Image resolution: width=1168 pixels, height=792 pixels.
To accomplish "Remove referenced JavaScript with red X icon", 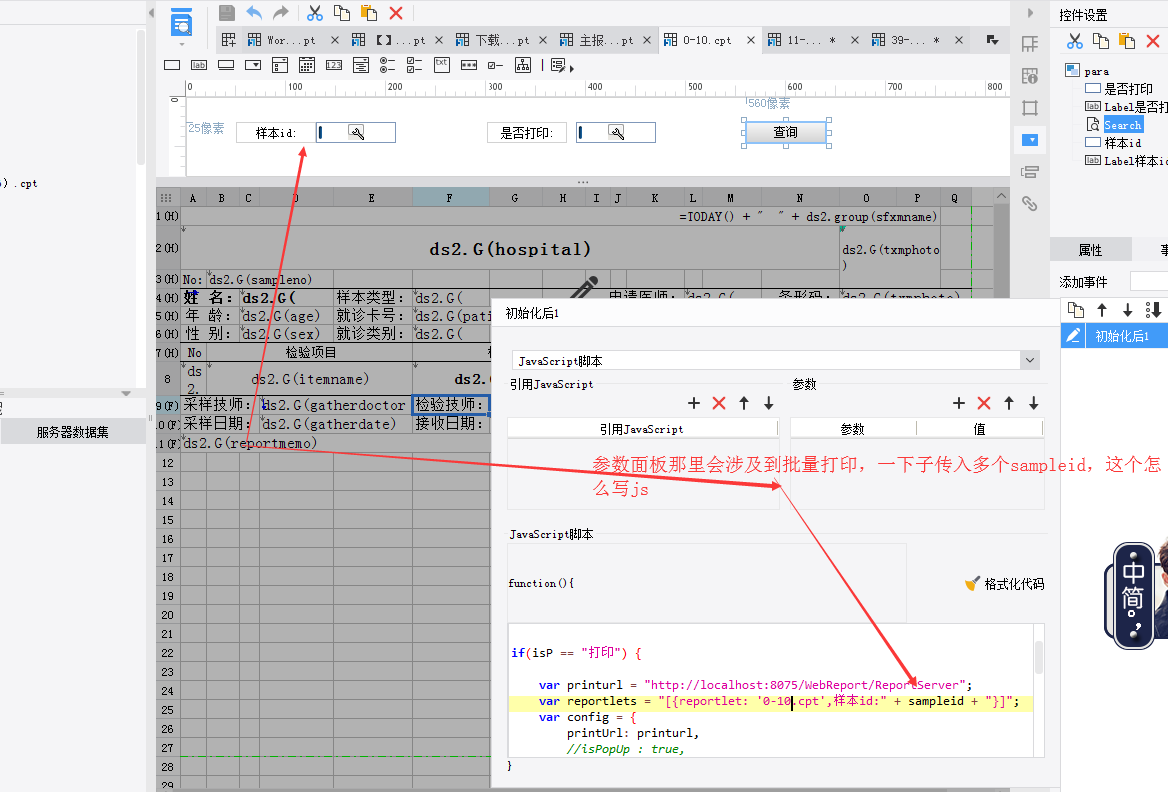I will tap(718, 403).
